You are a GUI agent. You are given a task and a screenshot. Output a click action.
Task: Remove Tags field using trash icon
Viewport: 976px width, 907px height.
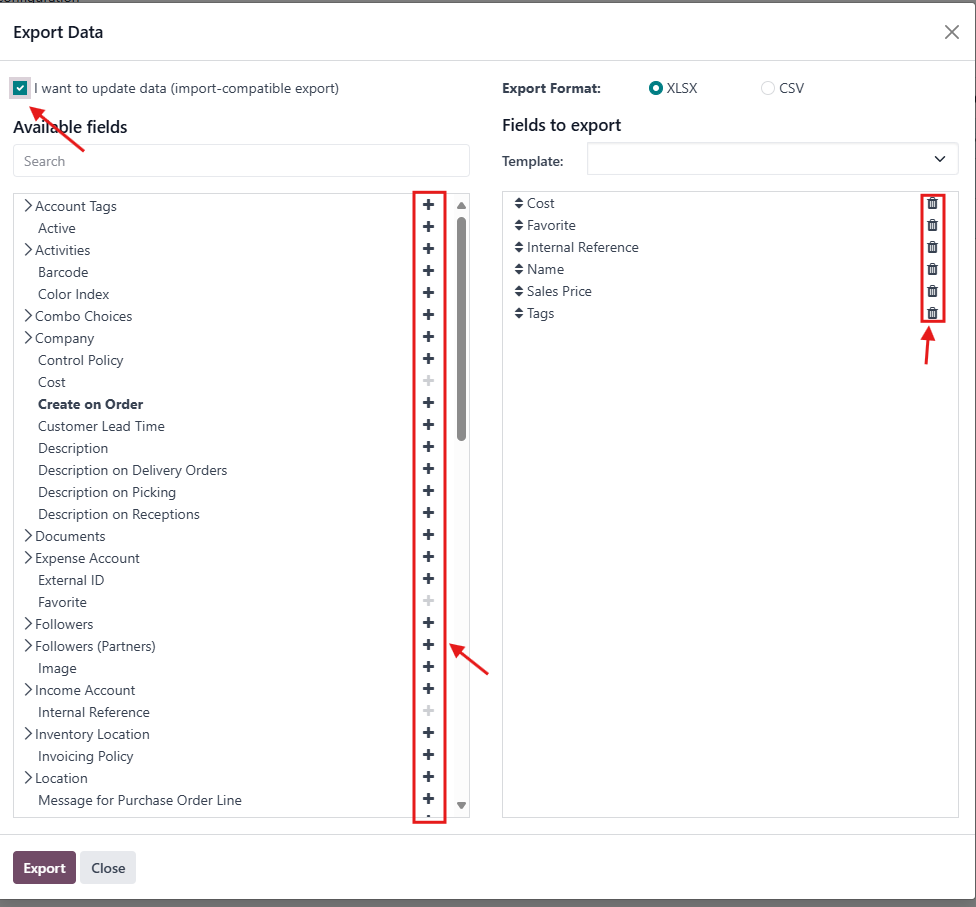coord(932,313)
